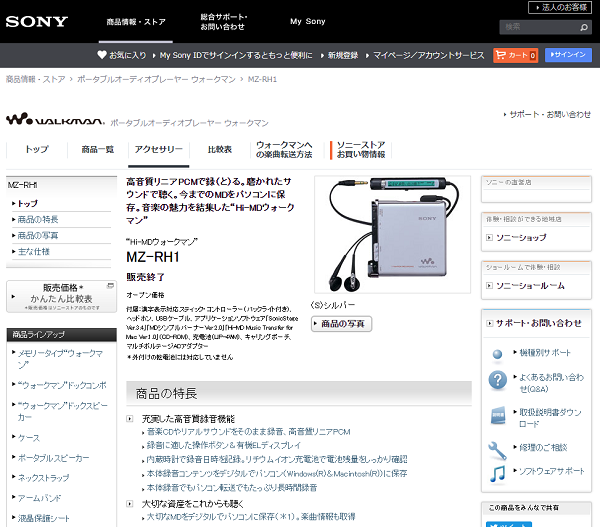This screenshot has height=527, width=600.
Task: Open My Sony menu
Action: (x=308, y=21)
